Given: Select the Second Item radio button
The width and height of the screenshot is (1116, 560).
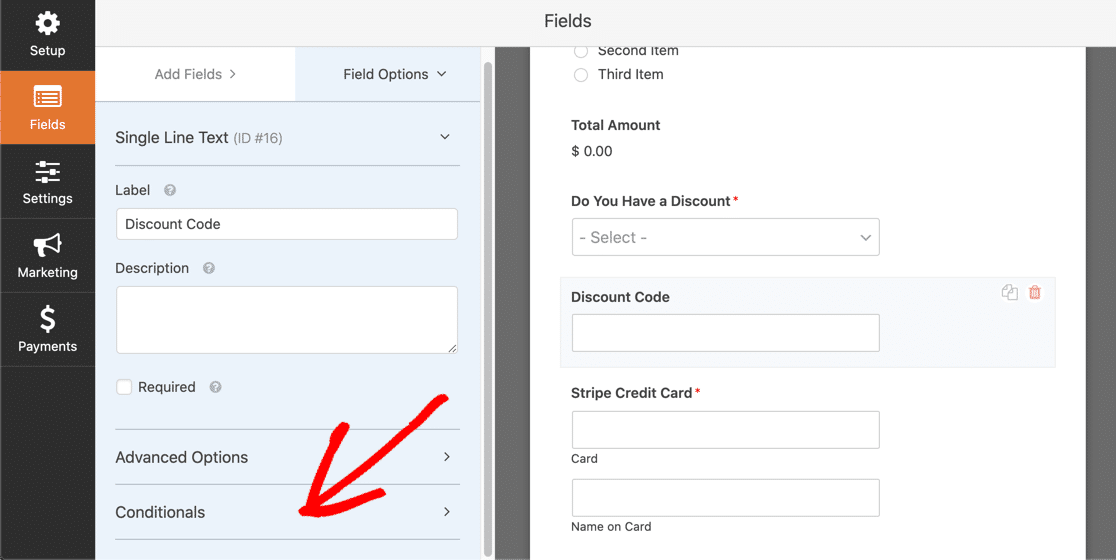Looking at the screenshot, I should [x=581, y=51].
